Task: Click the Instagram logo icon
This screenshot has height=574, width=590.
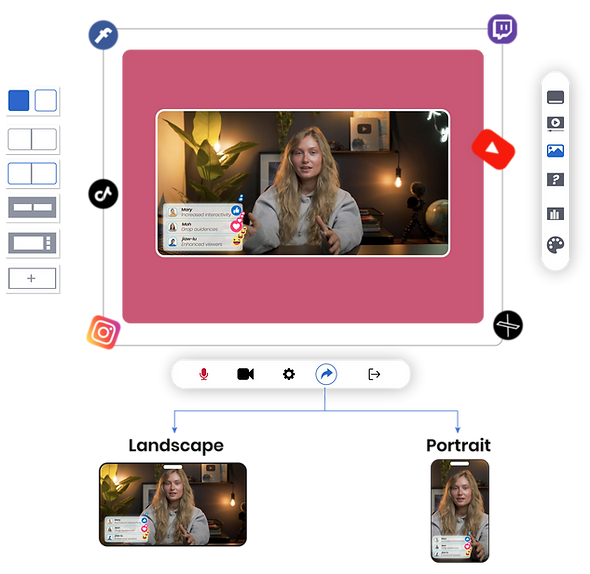Action: [103, 332]
